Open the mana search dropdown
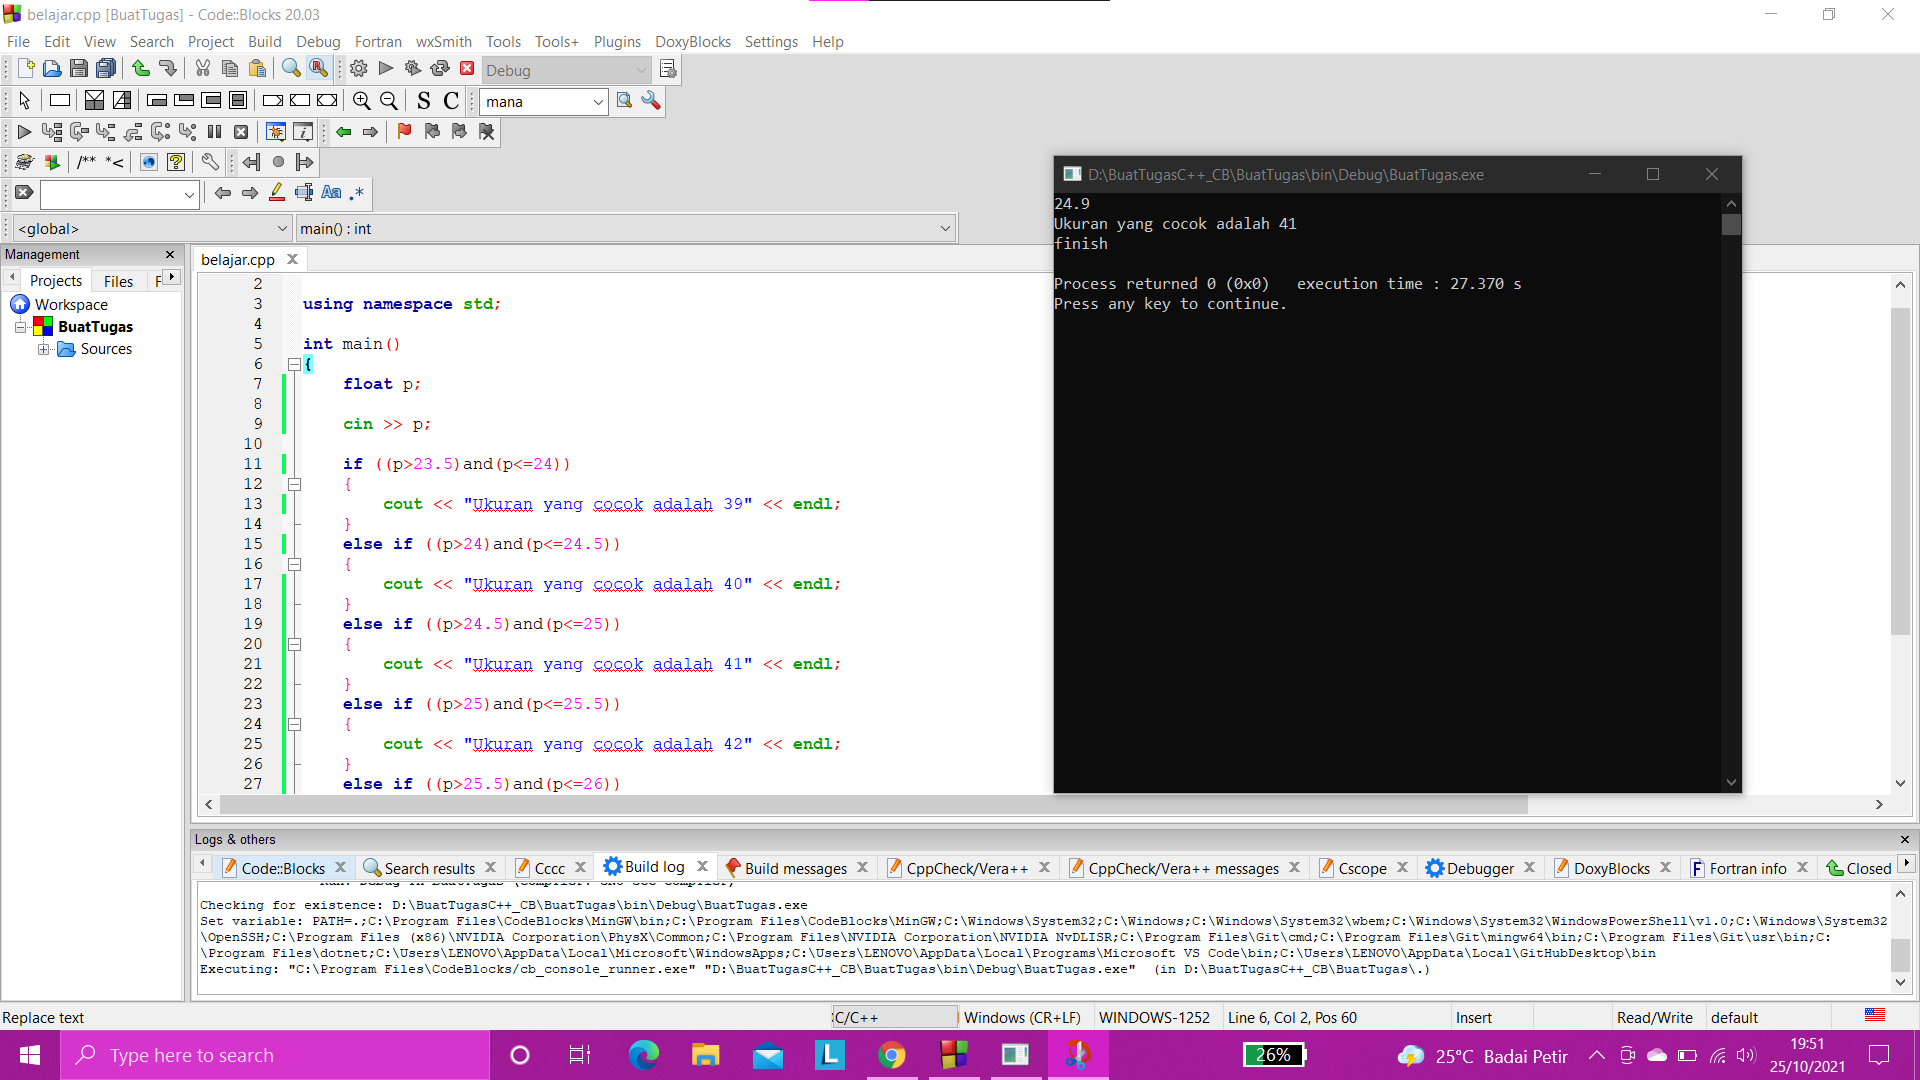1920x1080 pixels. pyautogui.click(x=598, y=102)
